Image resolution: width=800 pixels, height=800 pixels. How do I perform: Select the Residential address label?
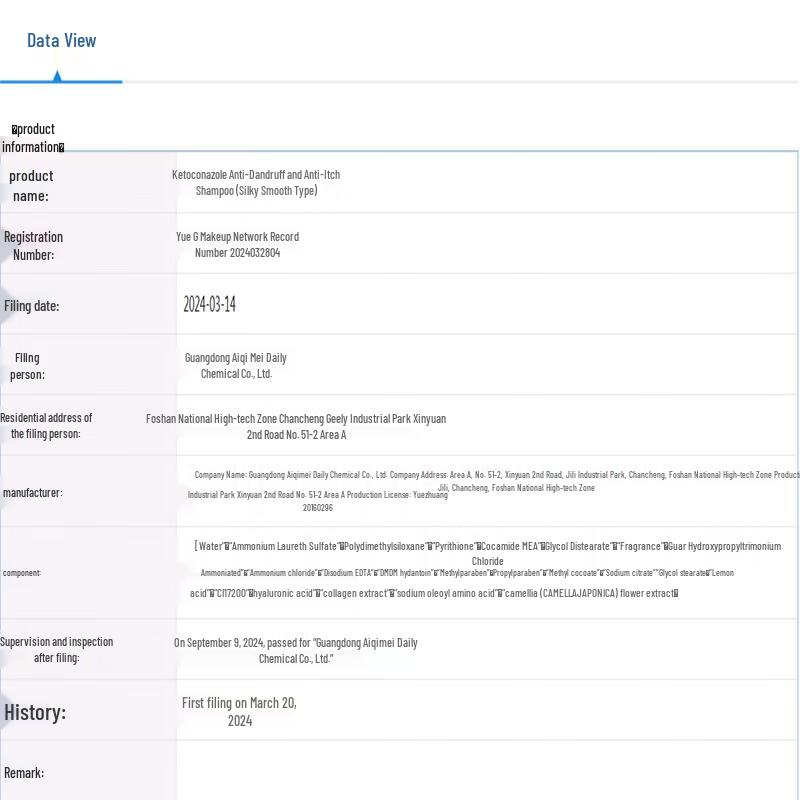46,426
